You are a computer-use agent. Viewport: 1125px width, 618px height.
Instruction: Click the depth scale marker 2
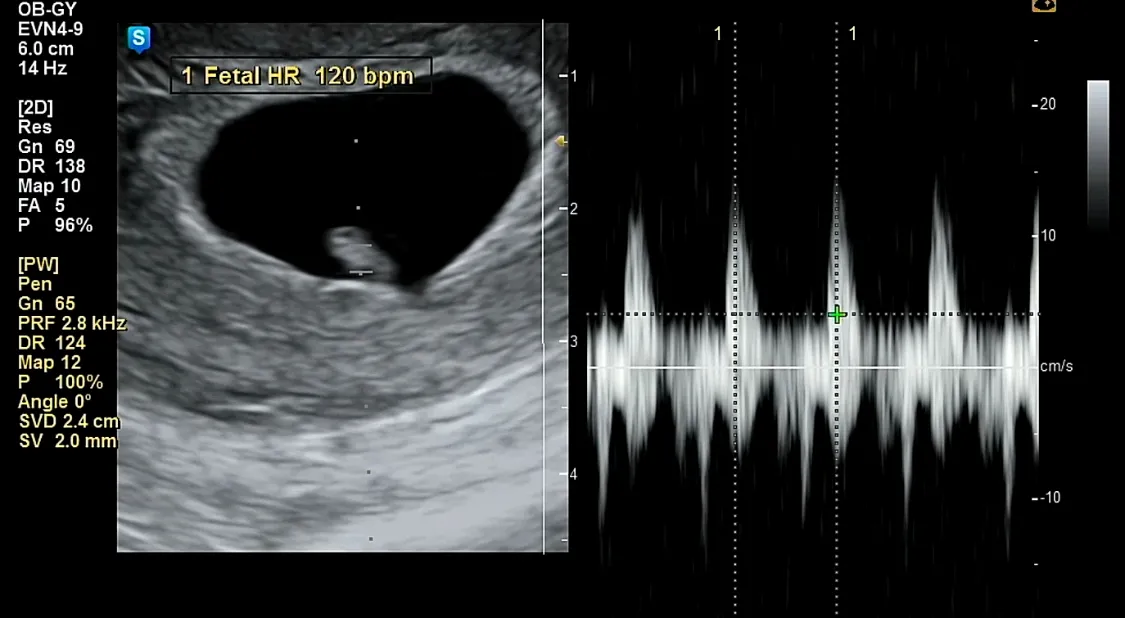(573, 209)
